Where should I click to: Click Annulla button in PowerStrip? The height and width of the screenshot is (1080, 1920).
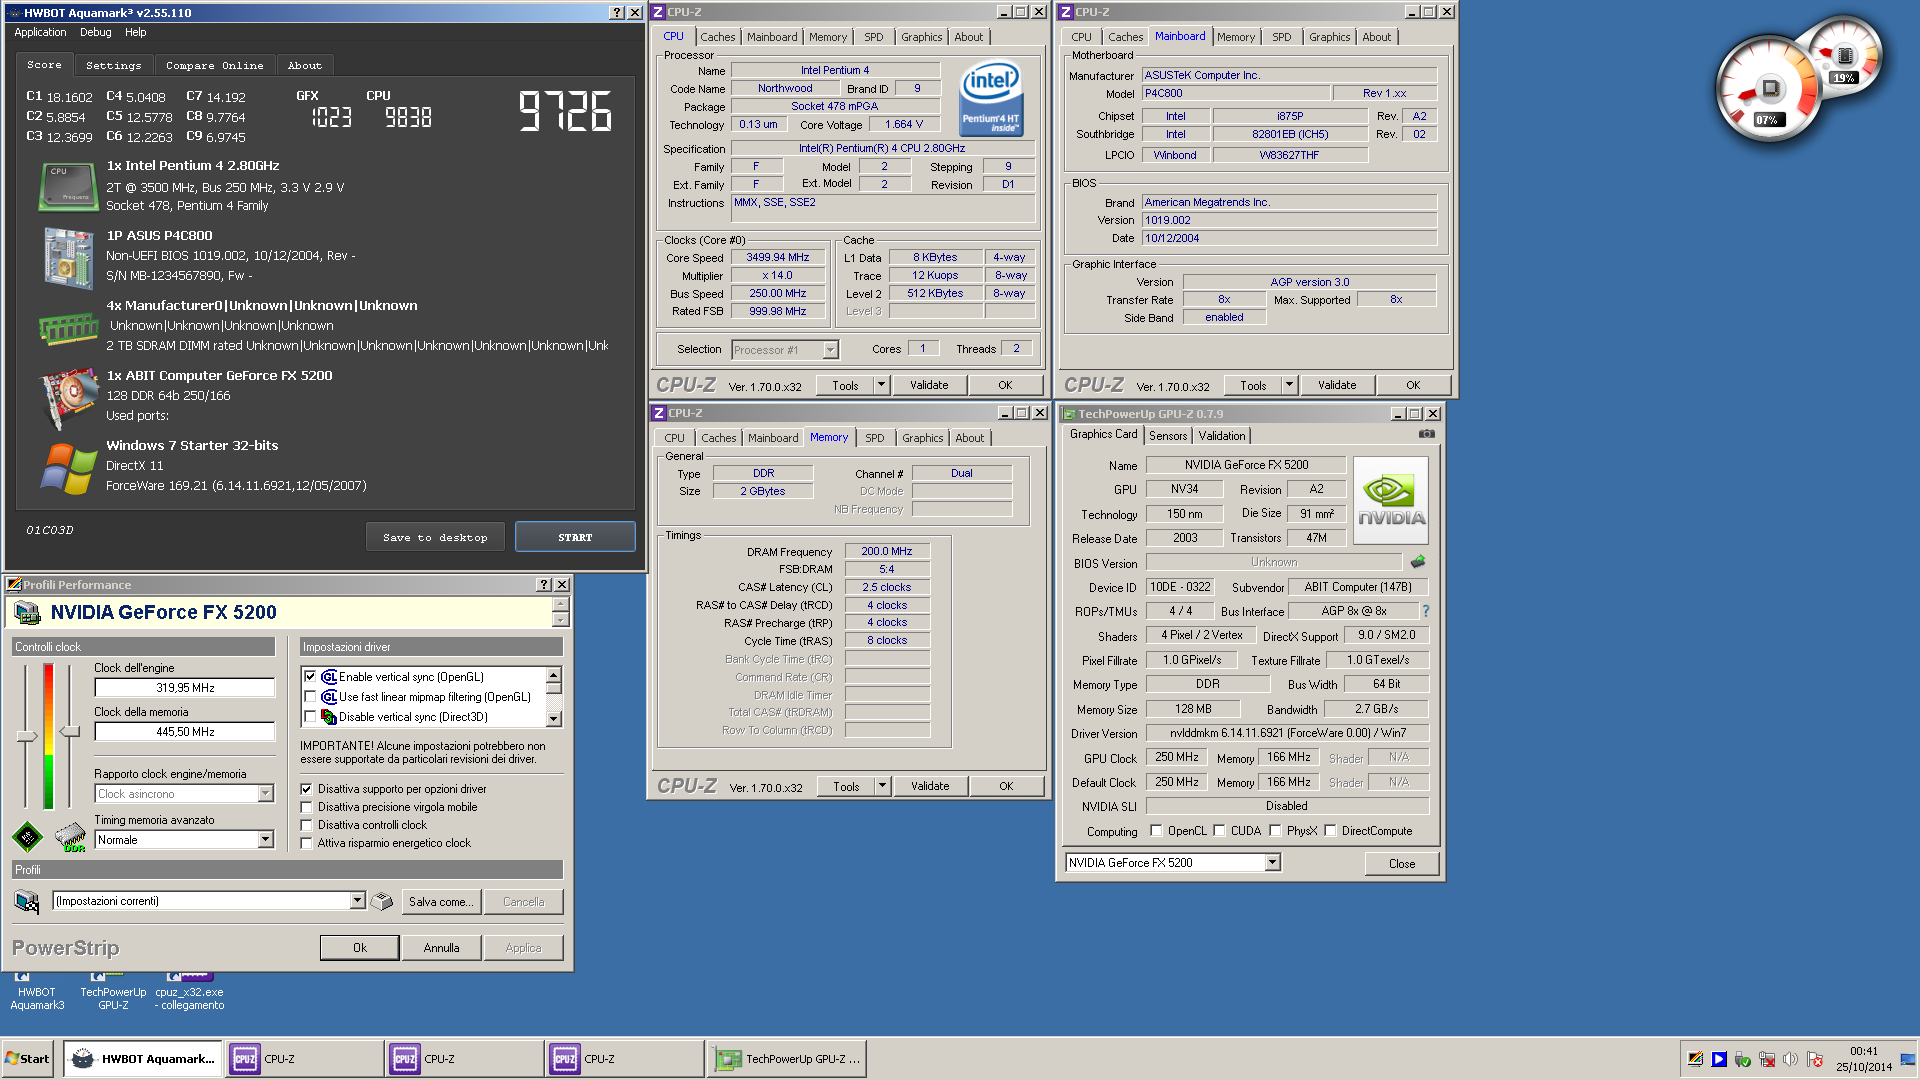pos(442,948)
